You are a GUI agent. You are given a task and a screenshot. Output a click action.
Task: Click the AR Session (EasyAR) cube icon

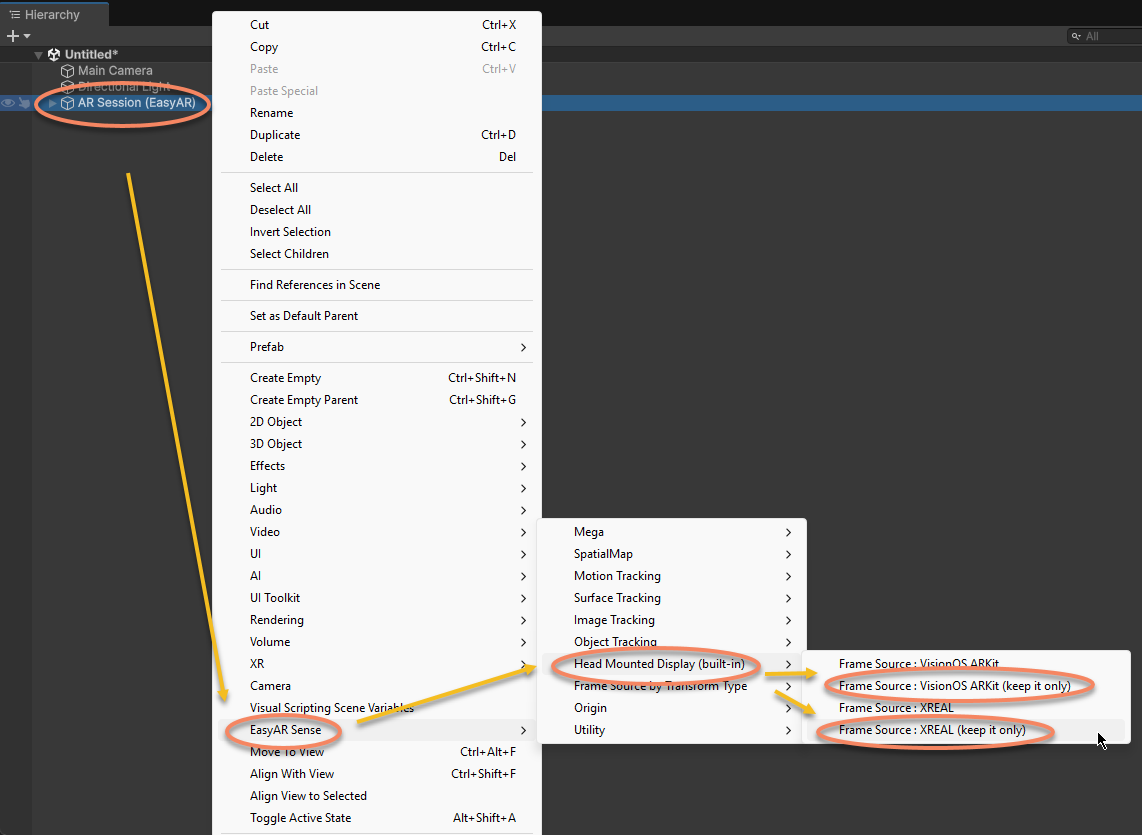(x=67, y=103)
